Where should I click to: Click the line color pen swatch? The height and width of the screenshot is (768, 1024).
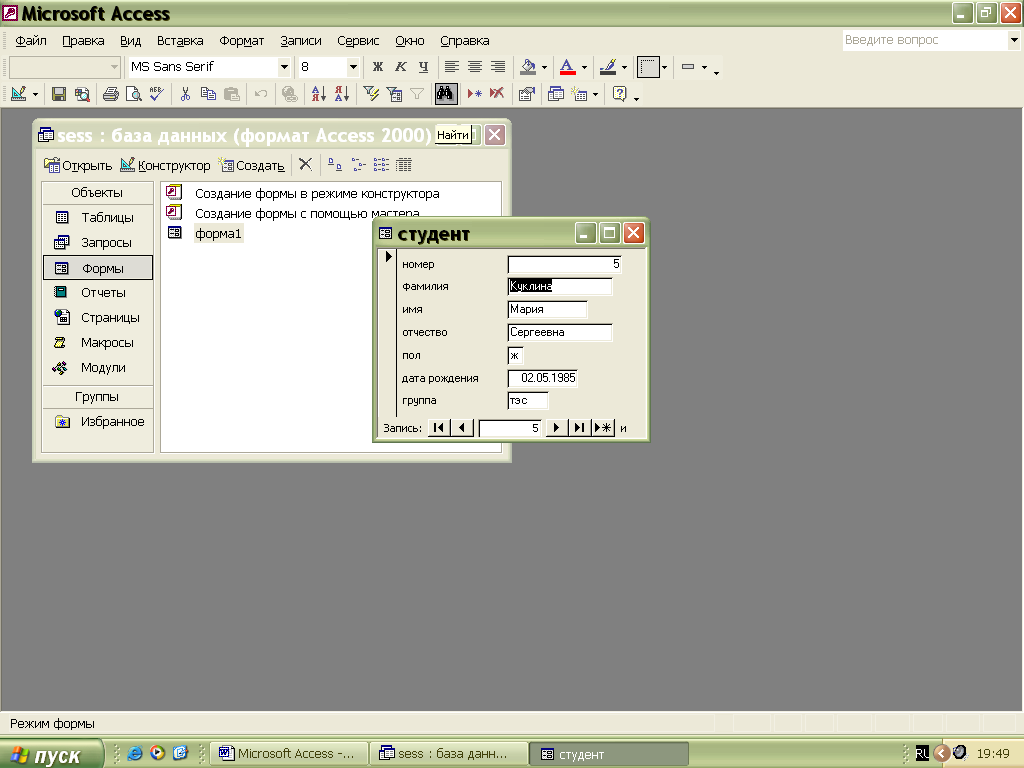(608, 67)
